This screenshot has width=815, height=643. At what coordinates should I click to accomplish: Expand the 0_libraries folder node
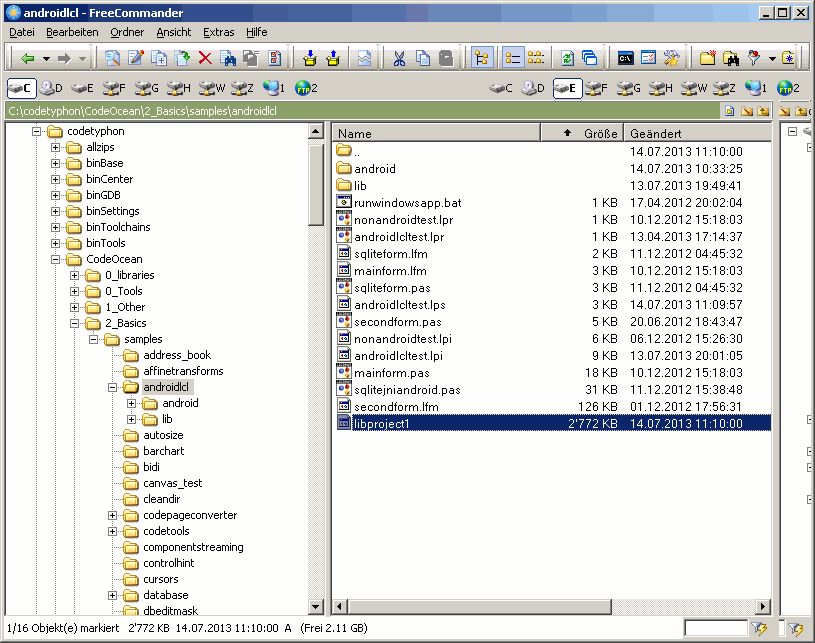point(74,275)
